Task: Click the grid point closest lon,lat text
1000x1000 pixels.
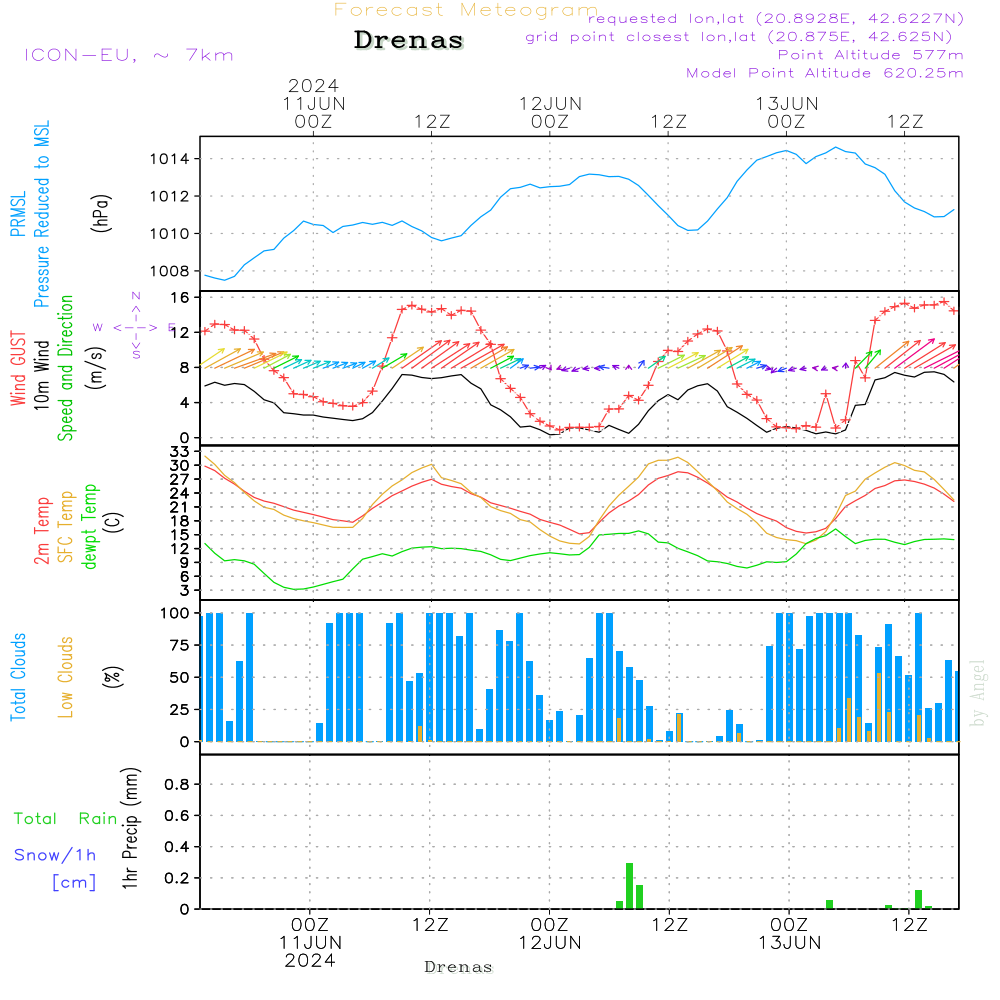Action: (745, 37)
